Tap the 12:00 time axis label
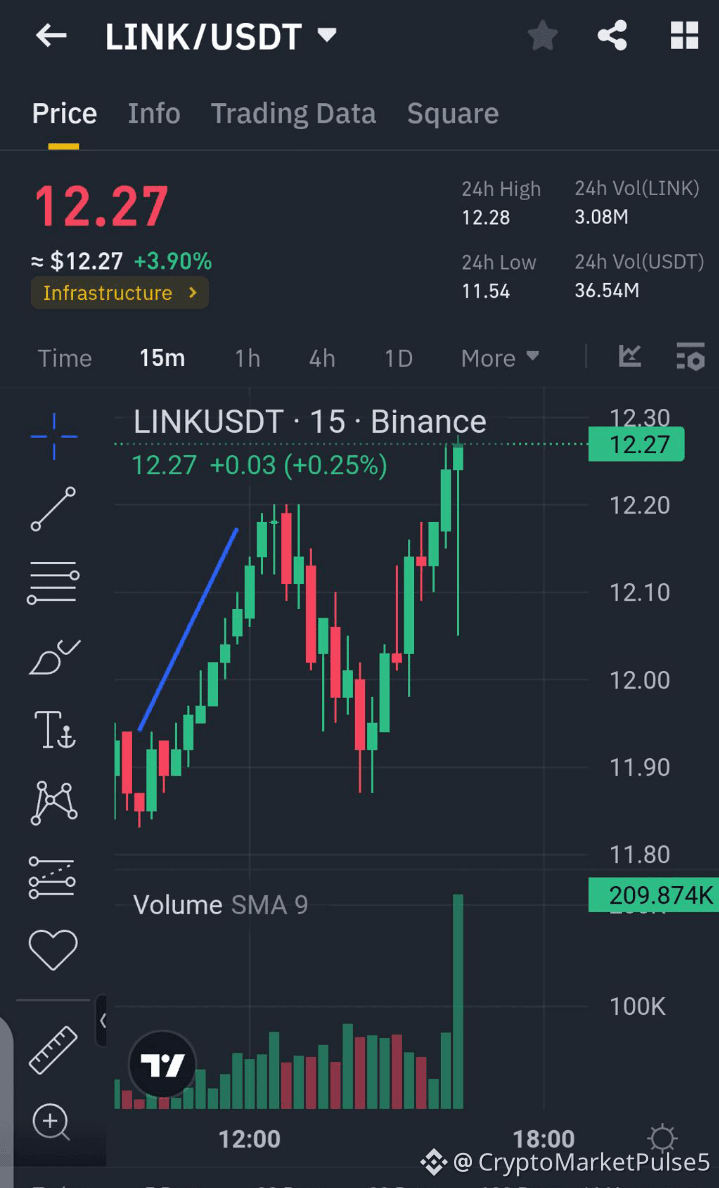The image size is (719, 1188). (x=249, y=1139)
